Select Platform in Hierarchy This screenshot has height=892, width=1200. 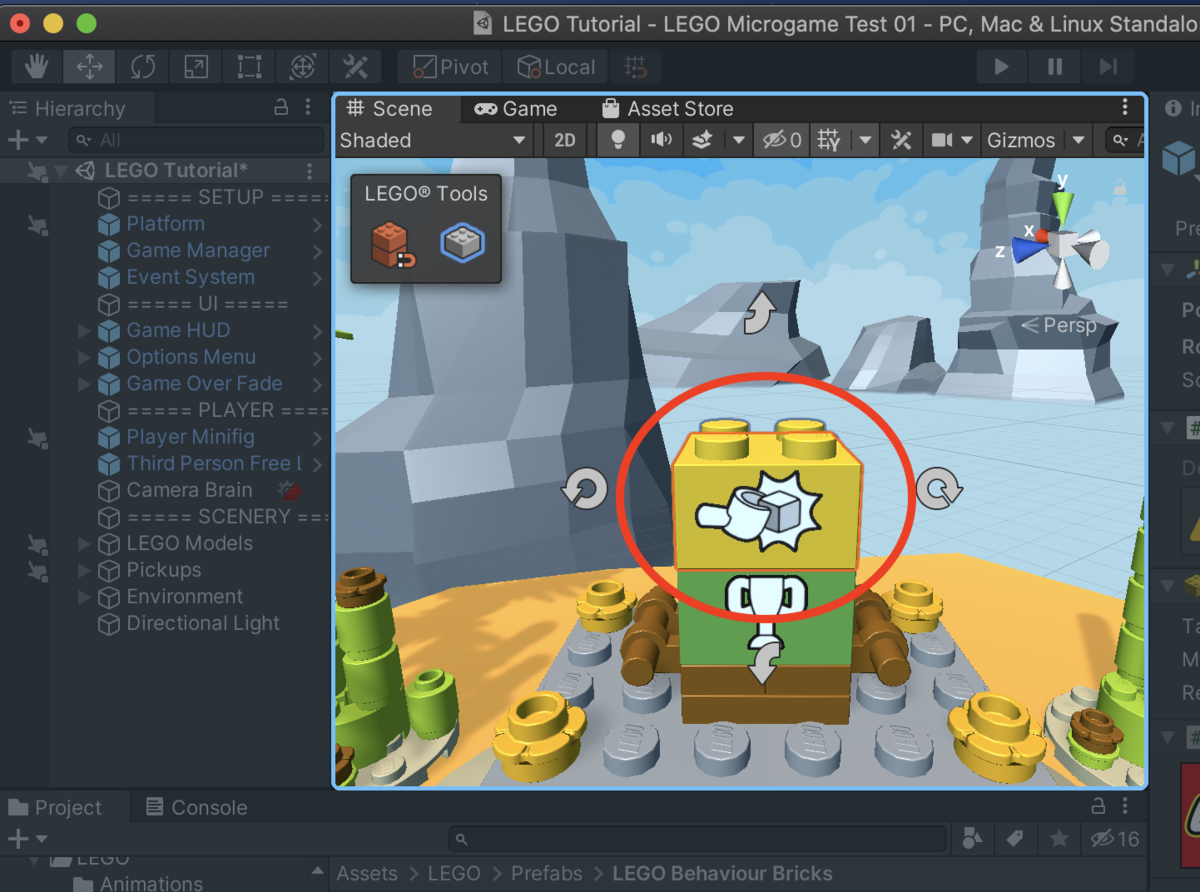tap(165, 224)
